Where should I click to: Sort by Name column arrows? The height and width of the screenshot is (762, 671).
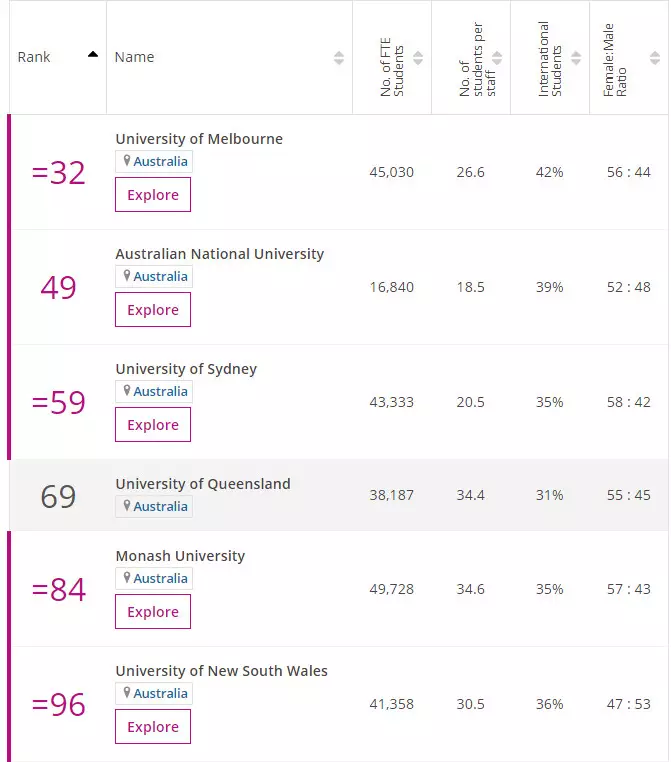click(339, 57)
